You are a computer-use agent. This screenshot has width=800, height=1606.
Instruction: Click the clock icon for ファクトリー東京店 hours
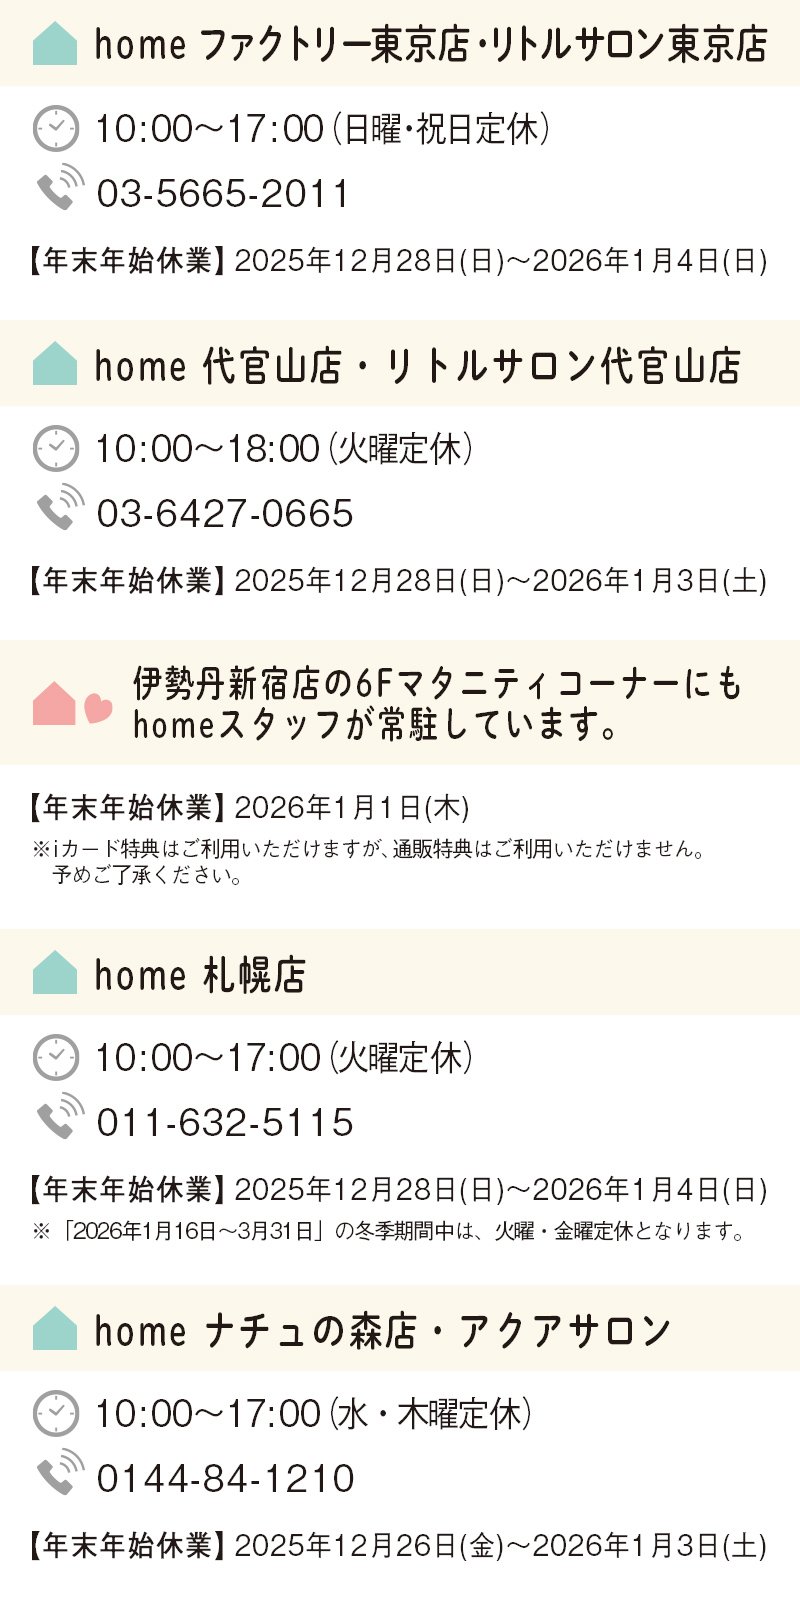click(x=56, y=129)
